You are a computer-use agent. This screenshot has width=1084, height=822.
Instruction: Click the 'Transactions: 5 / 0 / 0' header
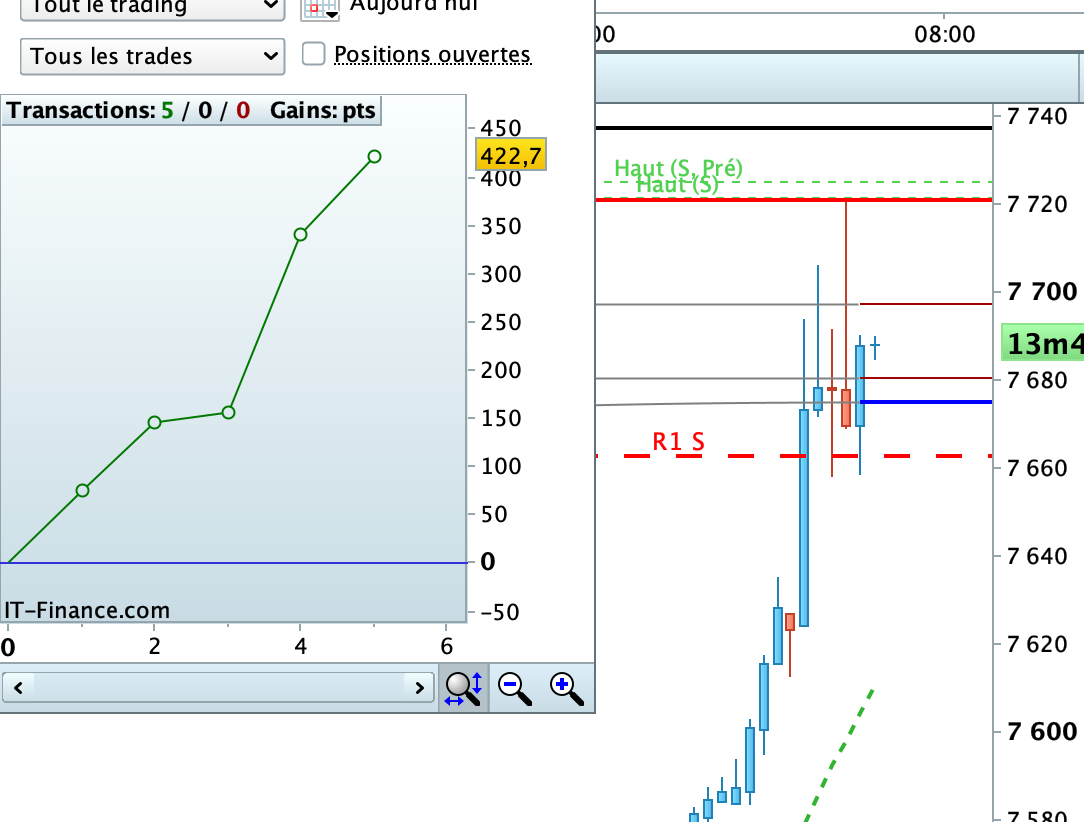click(129, 111)
